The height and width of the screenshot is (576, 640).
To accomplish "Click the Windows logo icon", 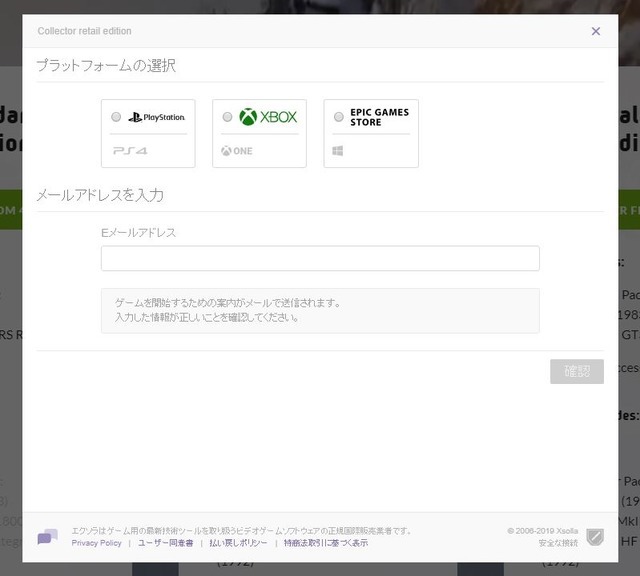I will pyautogui.click(x=338, y=151).
